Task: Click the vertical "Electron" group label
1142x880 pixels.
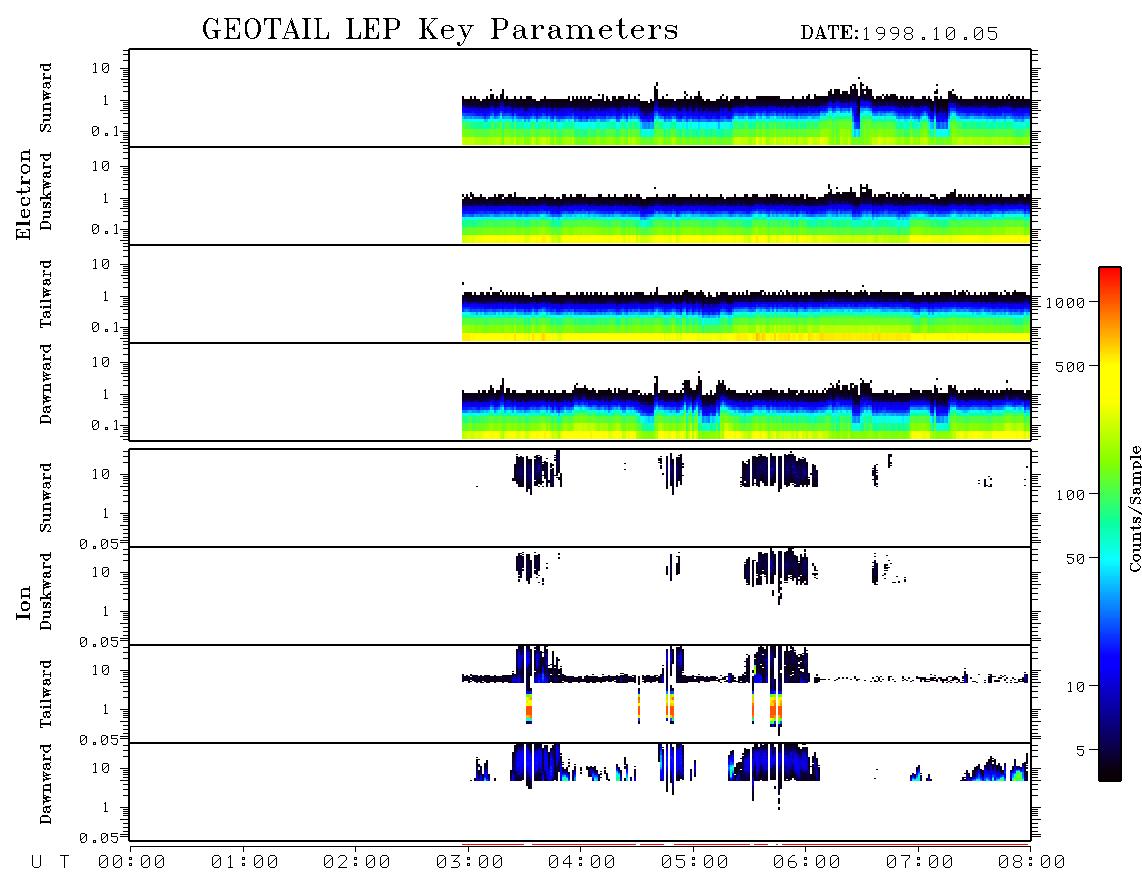Action: 24,194
